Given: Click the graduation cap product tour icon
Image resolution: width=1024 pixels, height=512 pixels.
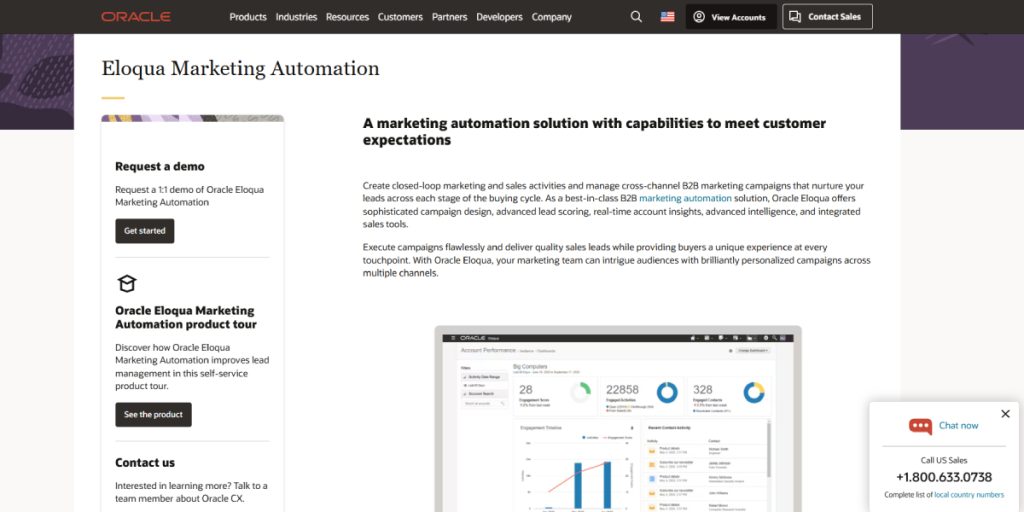Looking at the screenshot, I should pos(127,283).
